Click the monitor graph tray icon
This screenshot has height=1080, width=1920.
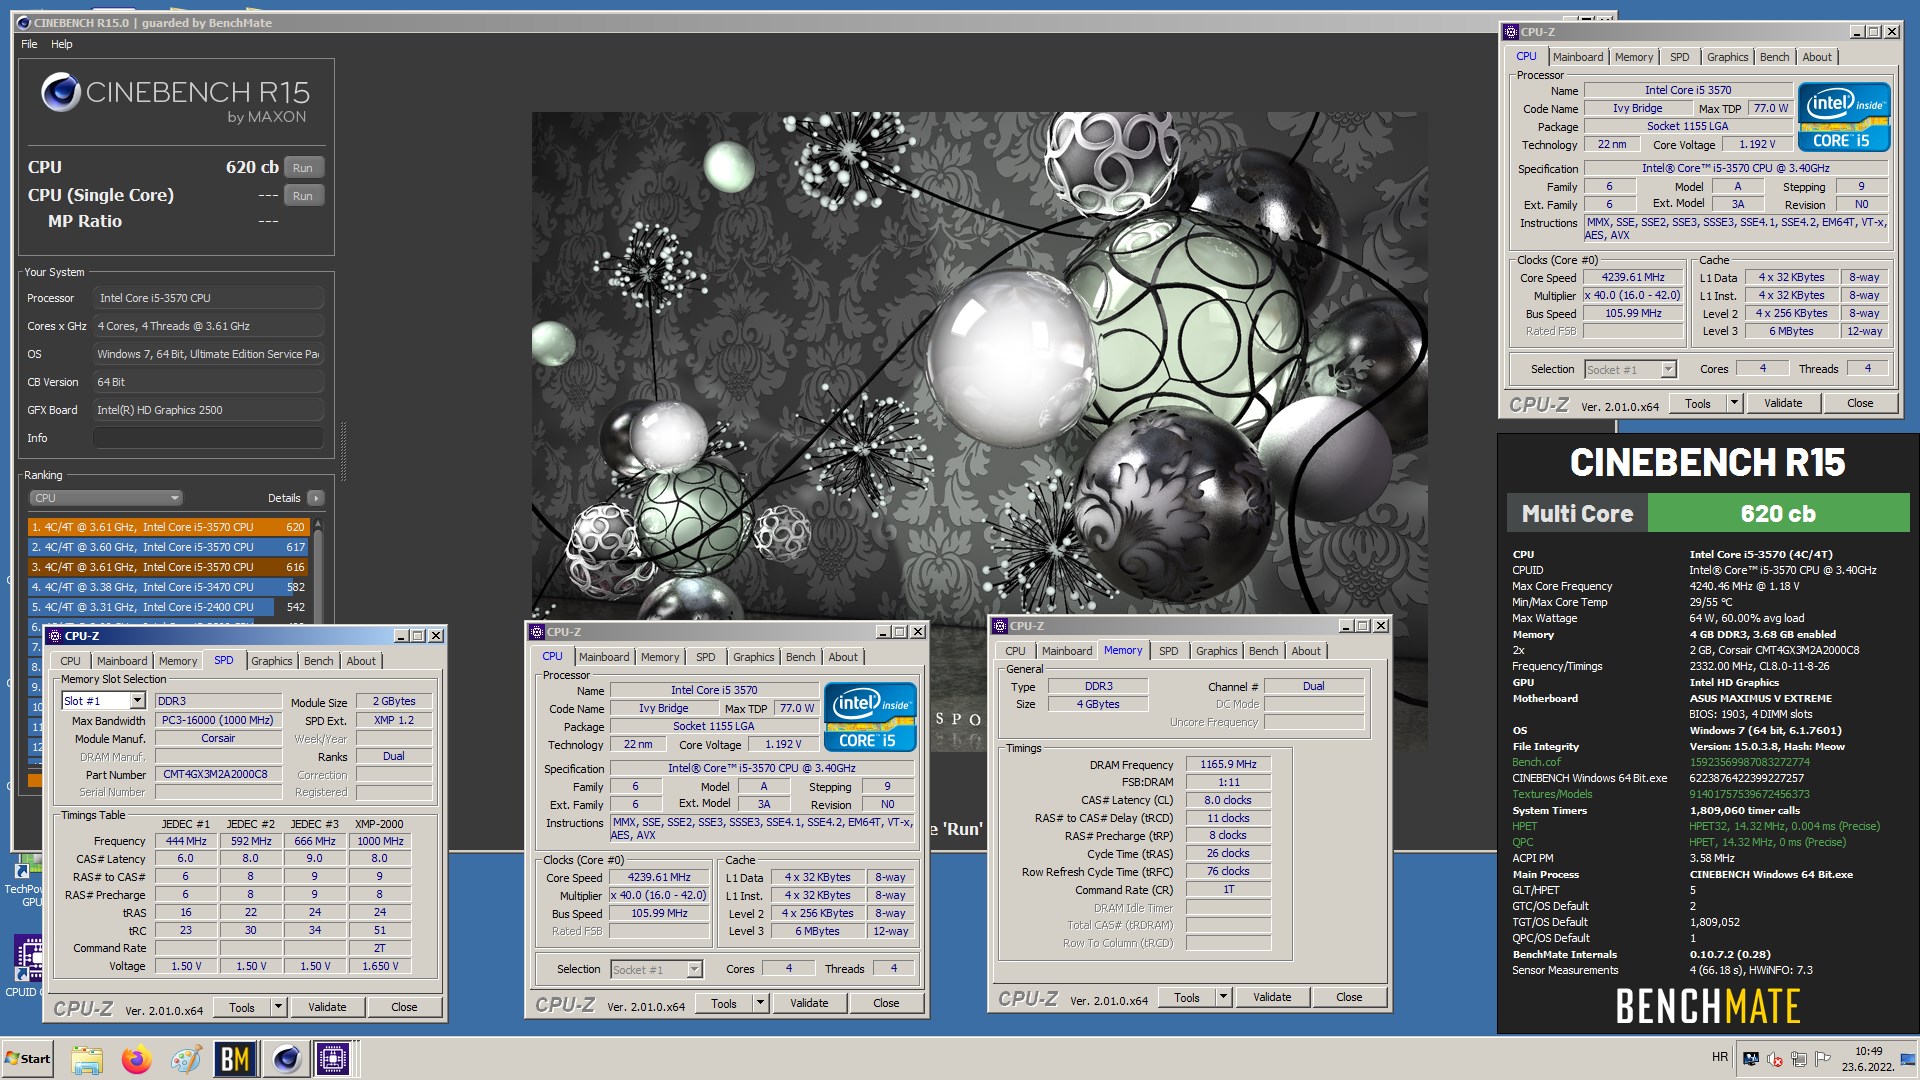1751,1059
